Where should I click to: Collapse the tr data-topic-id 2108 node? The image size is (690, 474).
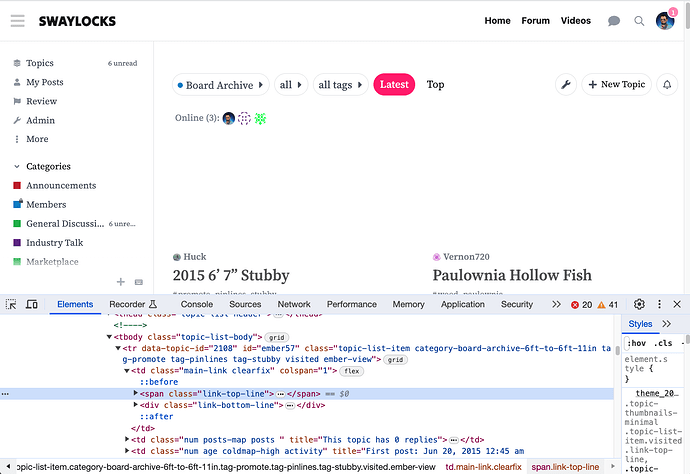(x=118, y=349)
